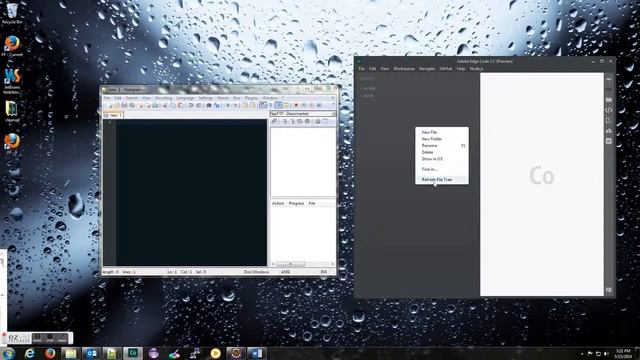Open Internet Explorer from the taskbar
This screenshot has width=640, height=360.
click(x=29, y=353)
